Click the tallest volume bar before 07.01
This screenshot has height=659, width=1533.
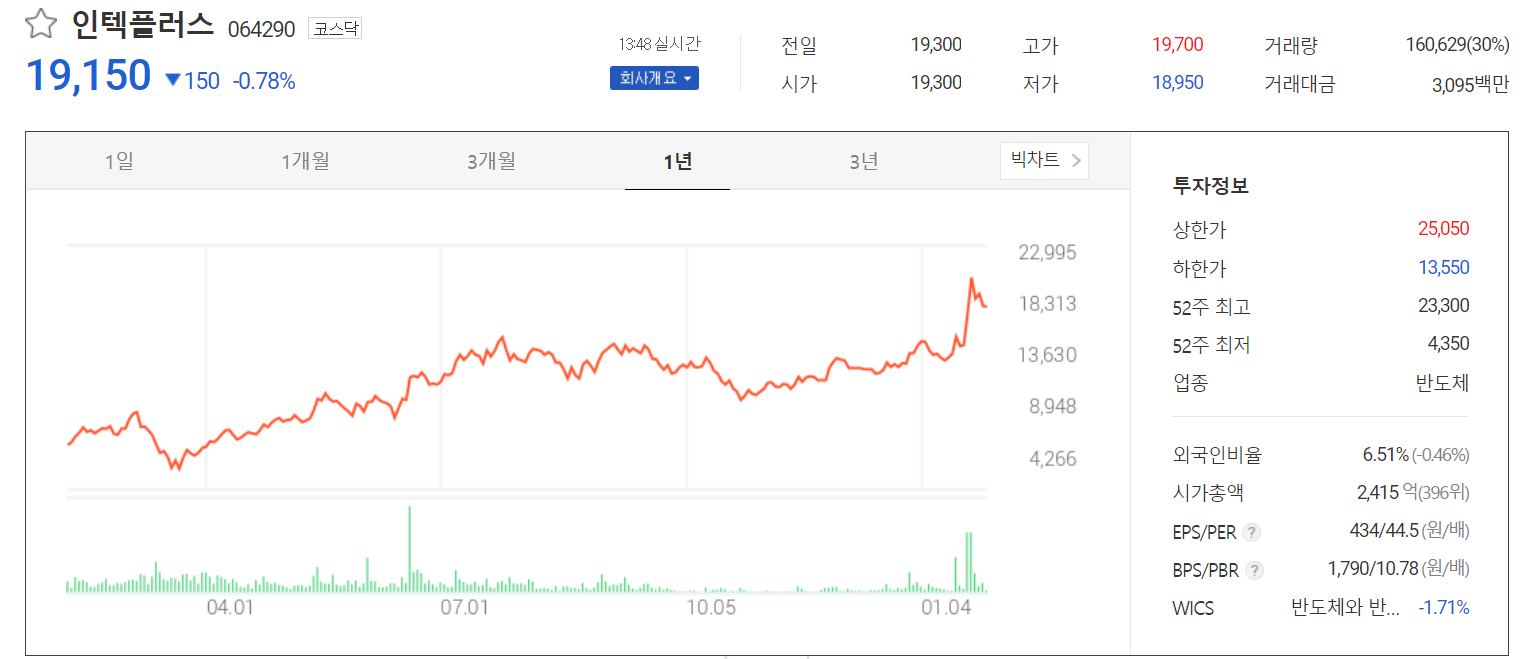click(409, 550)
